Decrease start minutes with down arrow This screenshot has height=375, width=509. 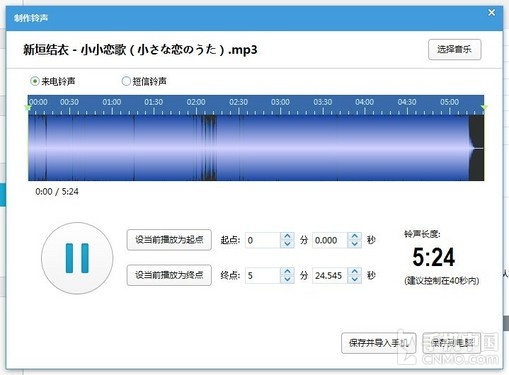tap(287, 244)
